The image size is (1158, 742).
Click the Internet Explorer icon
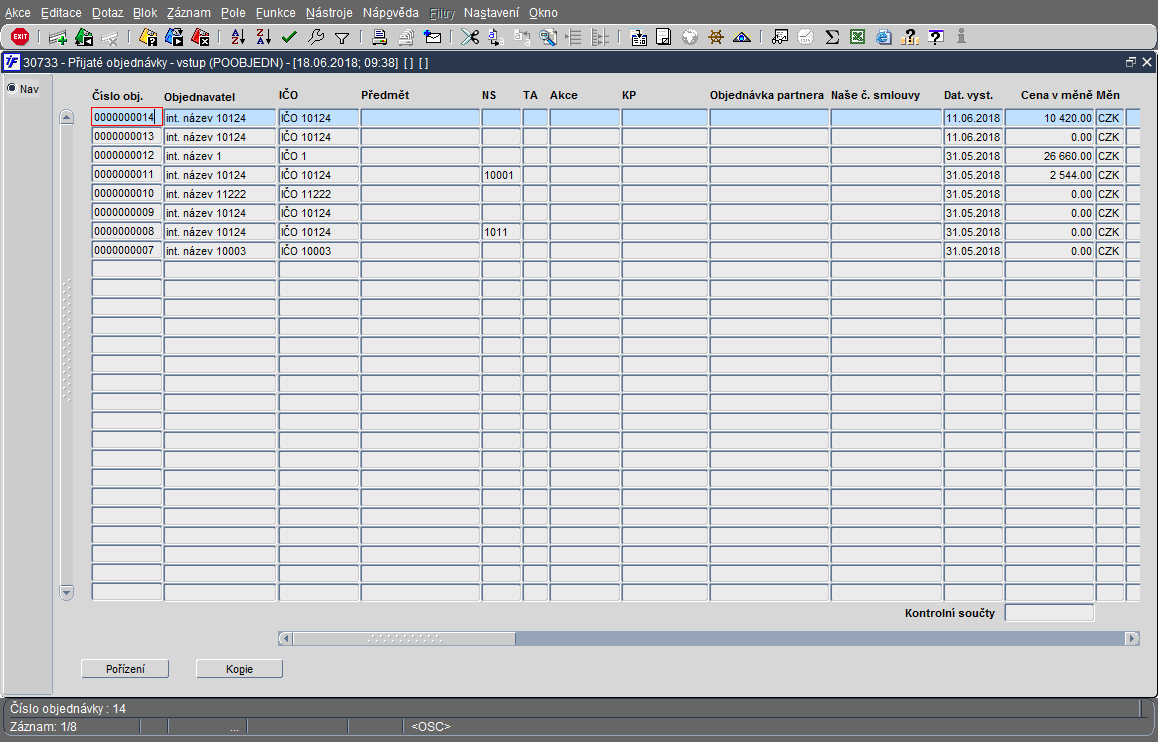(x=883, y=37)
